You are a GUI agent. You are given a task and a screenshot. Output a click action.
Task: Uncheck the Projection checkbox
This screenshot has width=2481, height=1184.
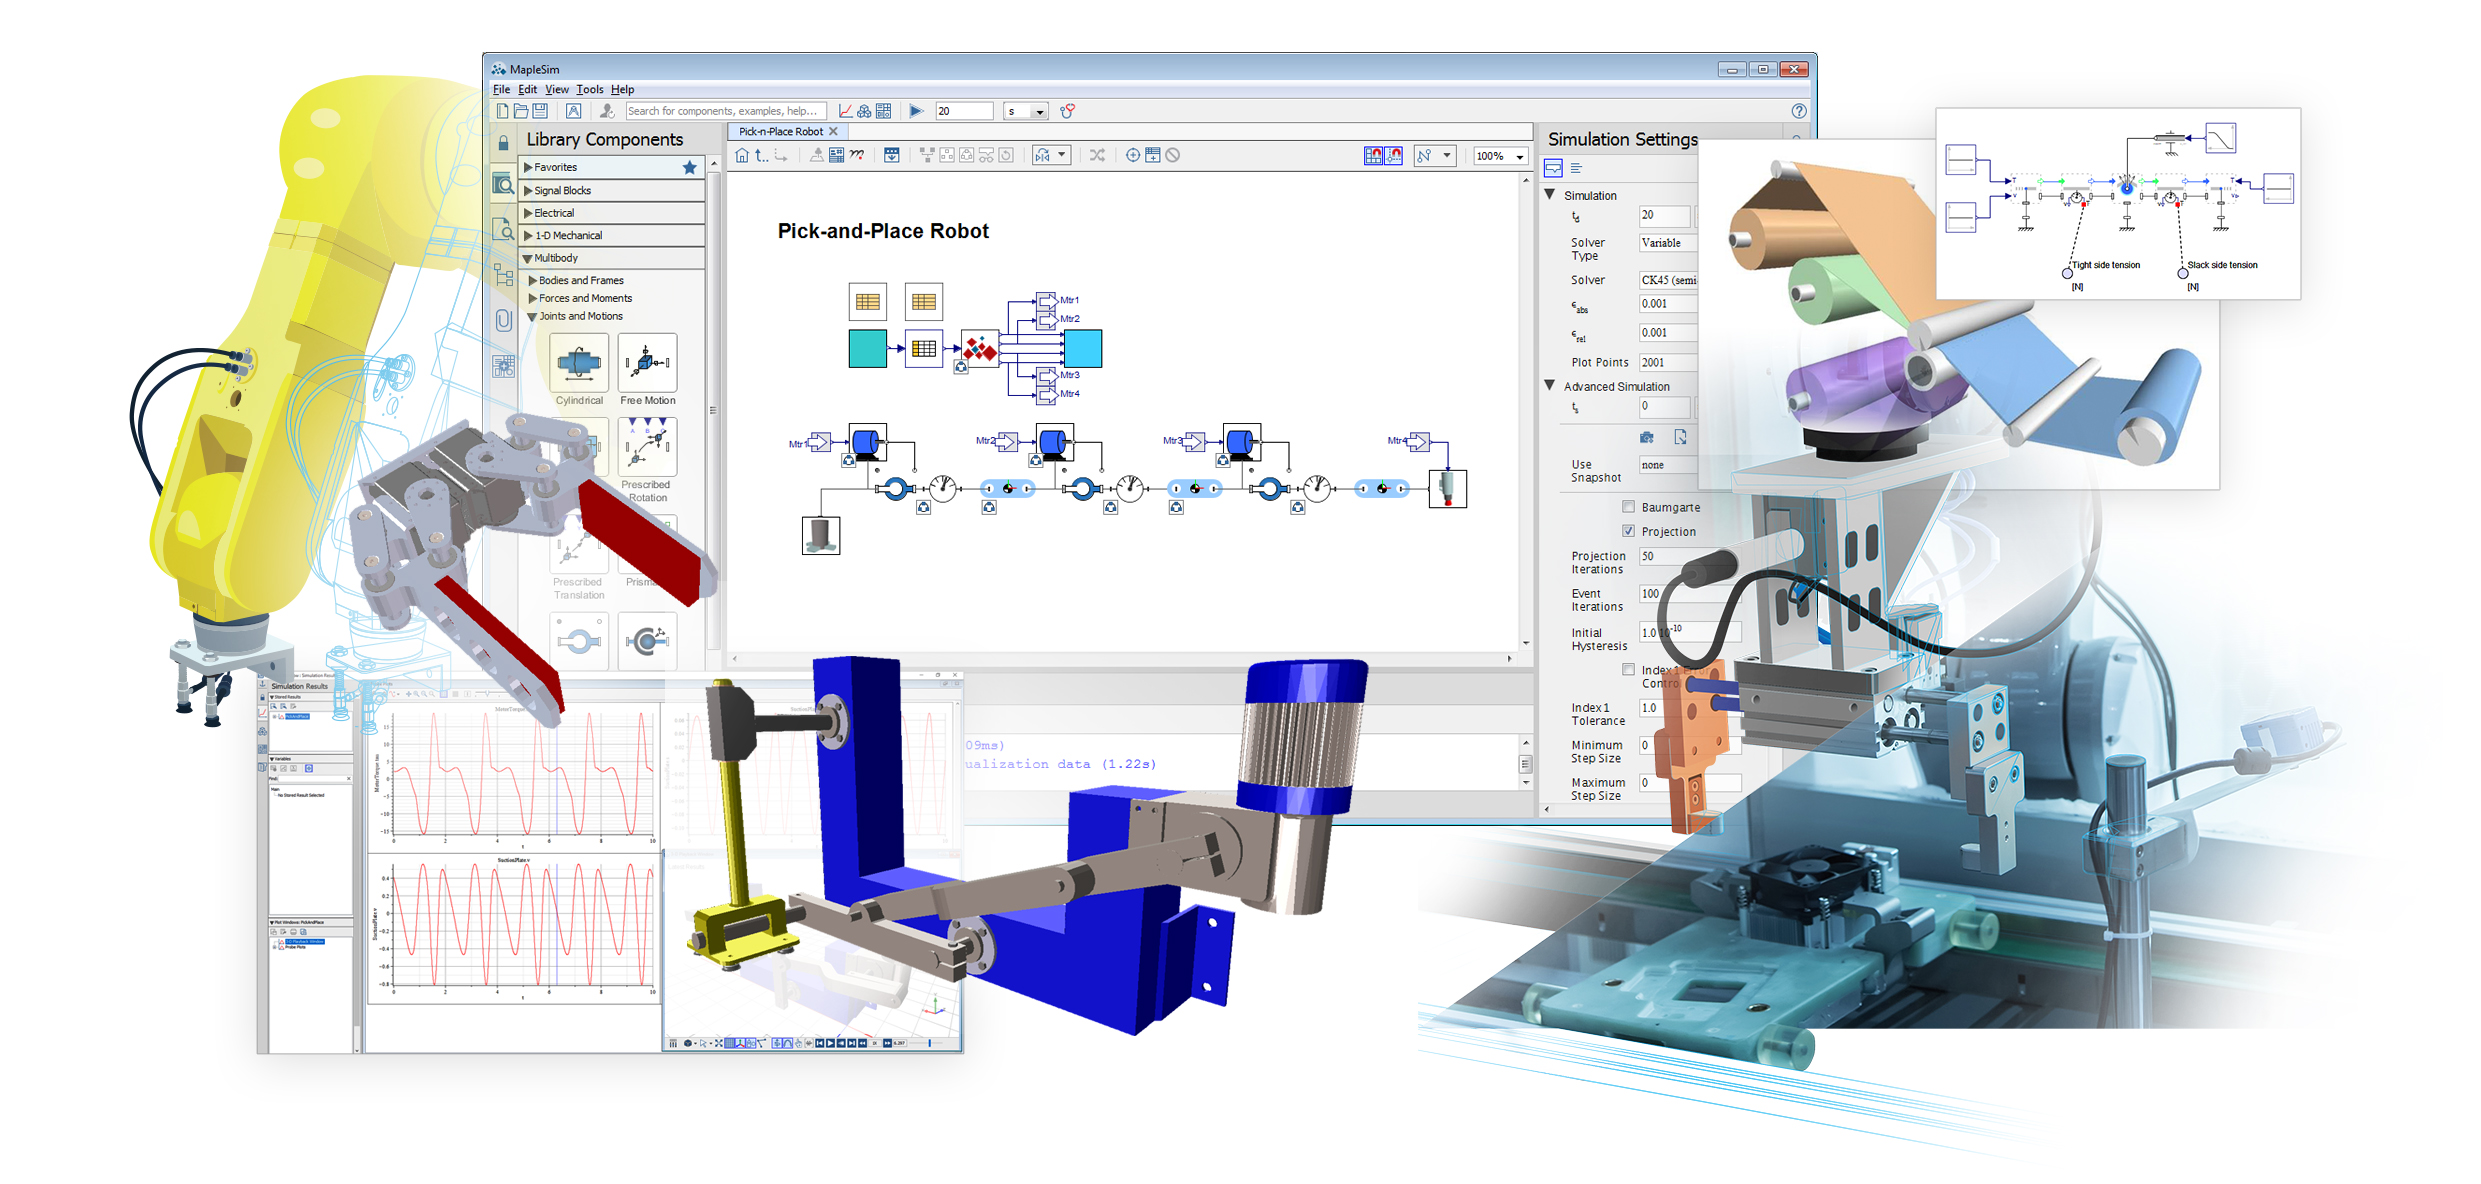point(1628,531)
